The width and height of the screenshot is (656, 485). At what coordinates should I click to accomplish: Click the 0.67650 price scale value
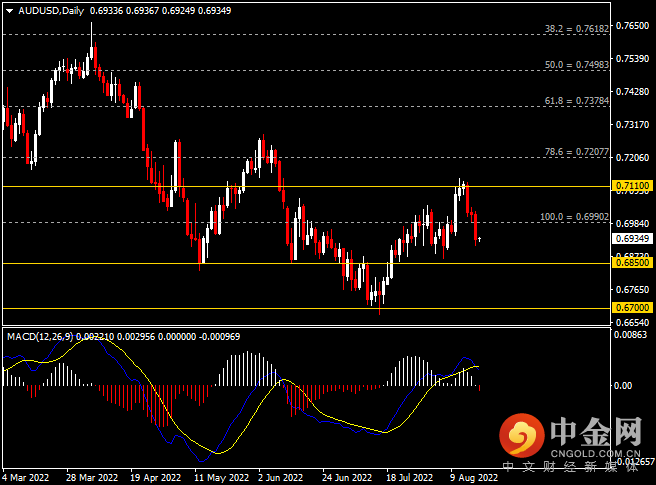pyautogui.click(x=632, y=290)
